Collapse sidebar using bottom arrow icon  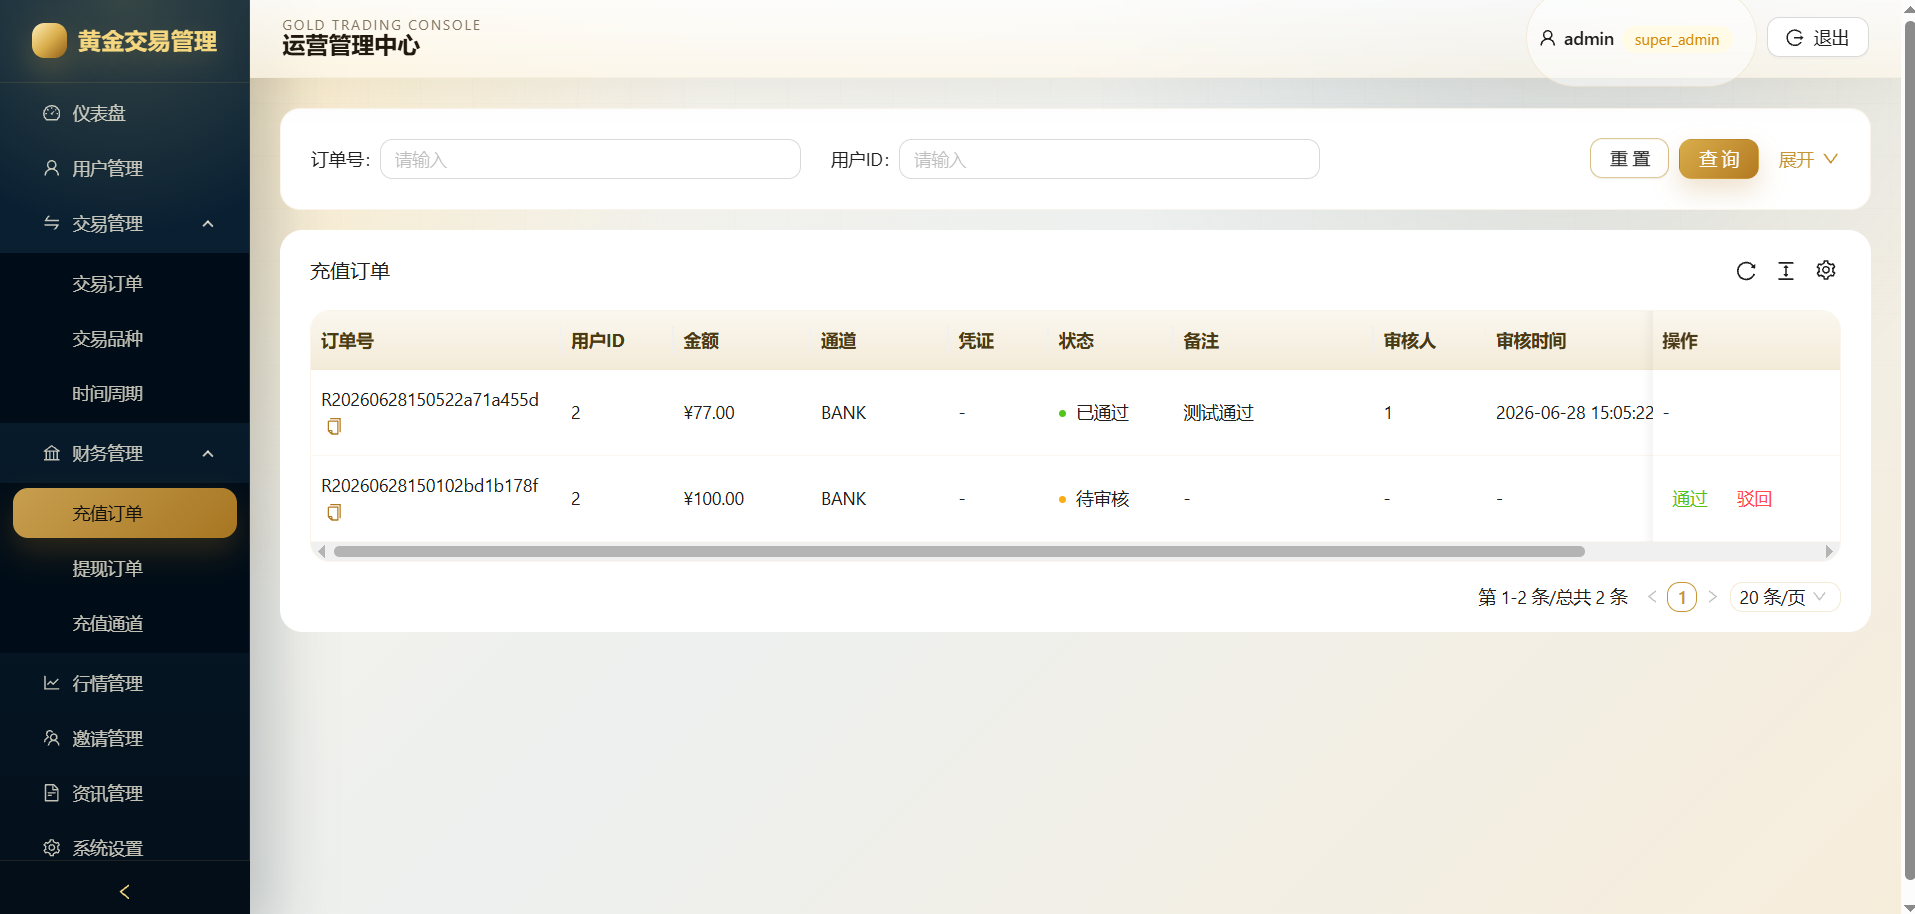125,892
